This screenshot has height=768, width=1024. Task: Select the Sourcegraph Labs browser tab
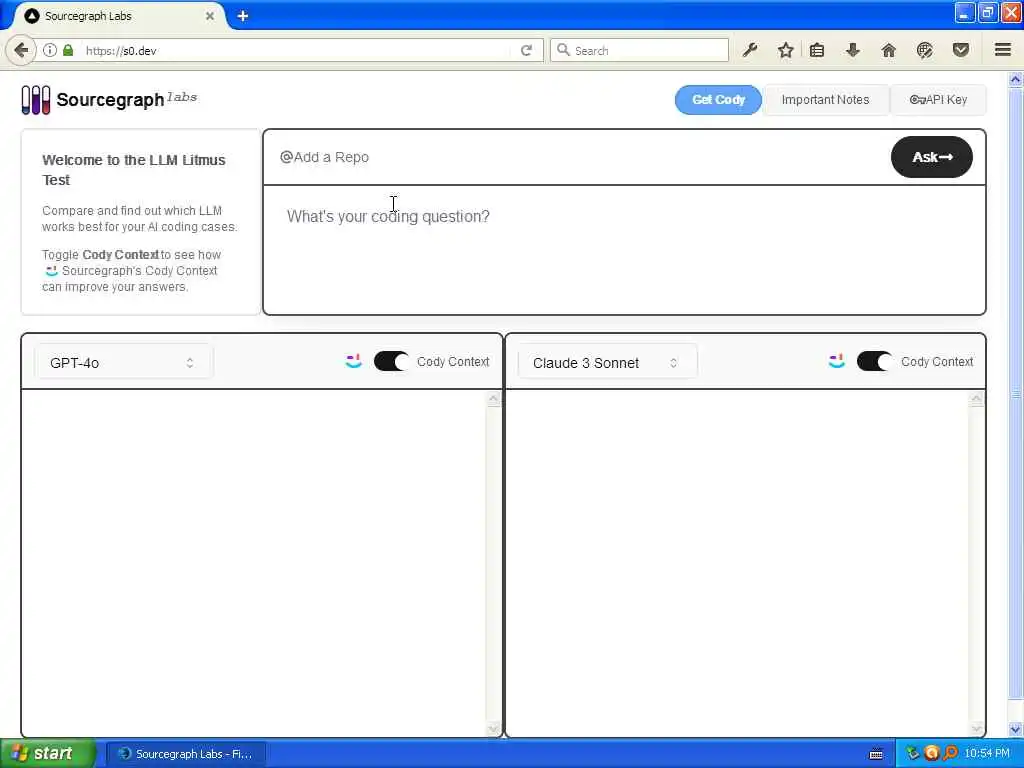pyautogui.click(x=118, y=16)
